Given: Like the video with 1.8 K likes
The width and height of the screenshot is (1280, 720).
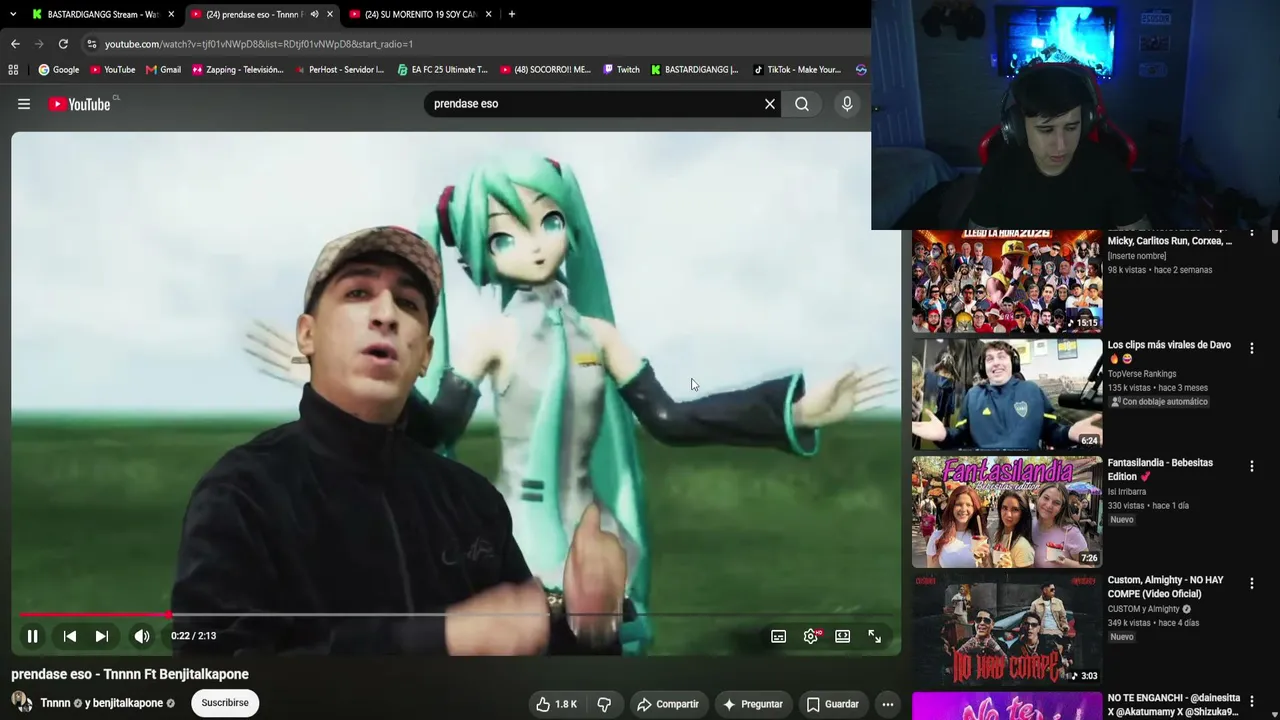Looking at the screenshot, I should (x=556, y=704).
